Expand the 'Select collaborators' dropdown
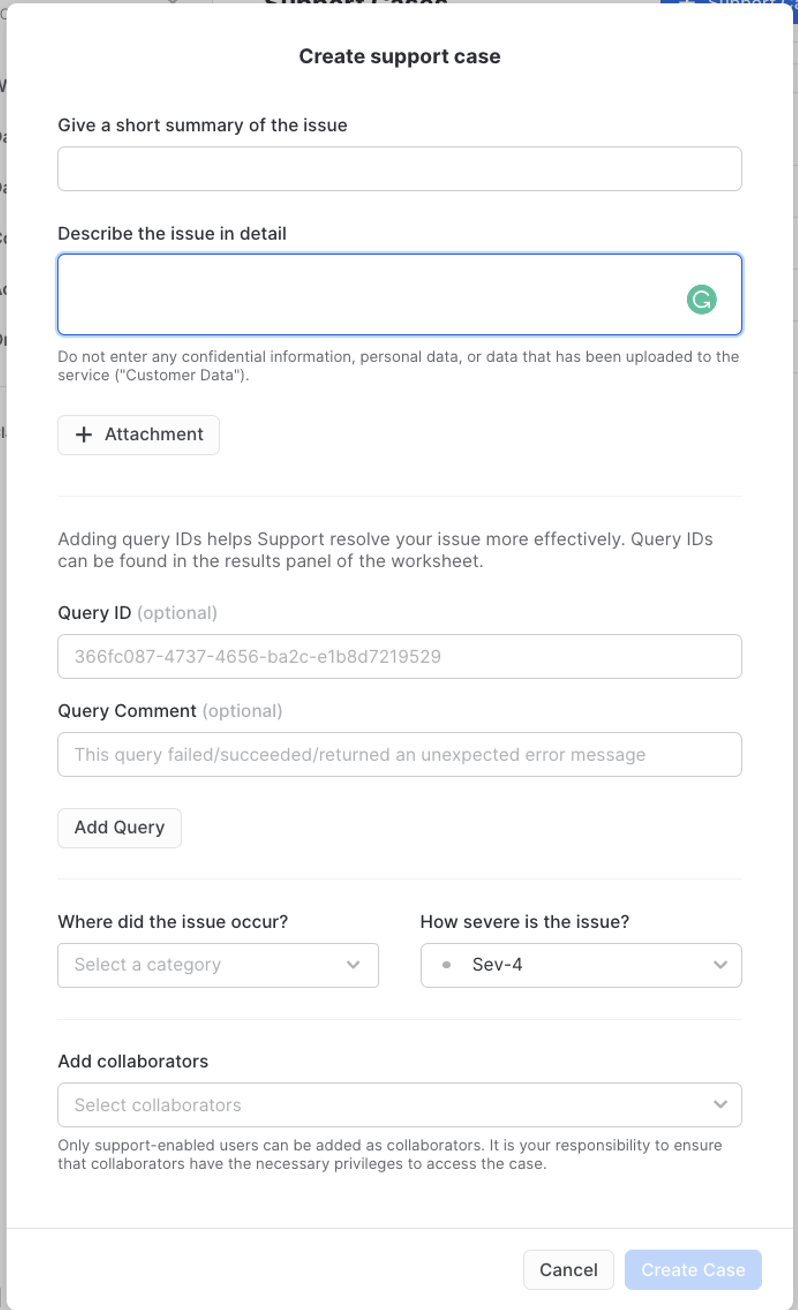The image size is (798, 1310). point(399,1104)
